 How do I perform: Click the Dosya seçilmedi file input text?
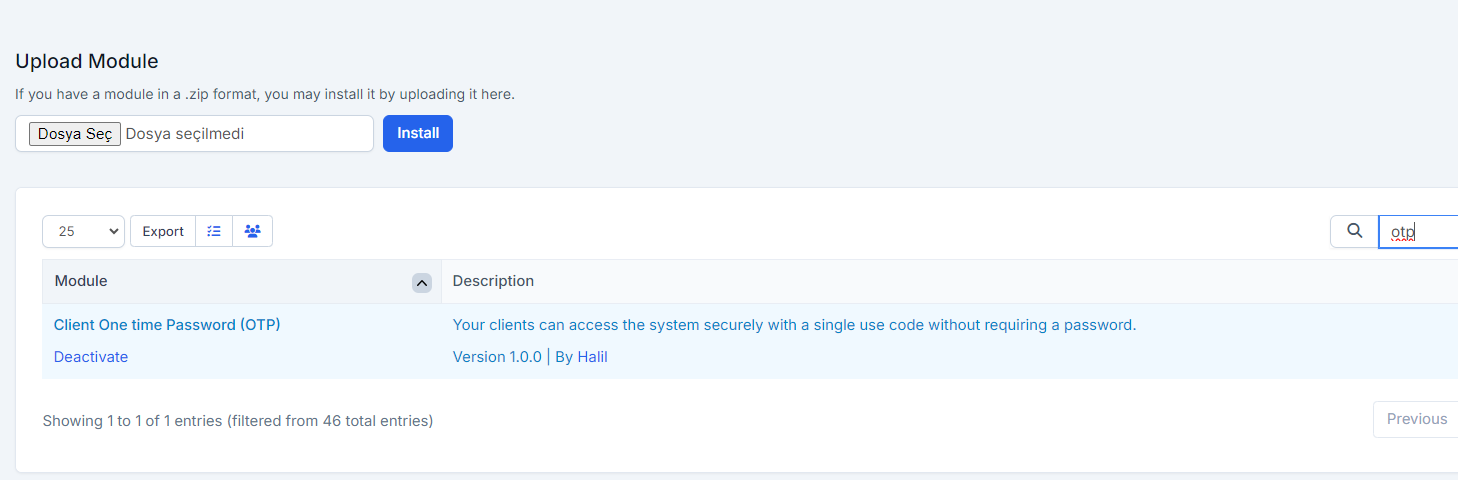click(185, 134)
